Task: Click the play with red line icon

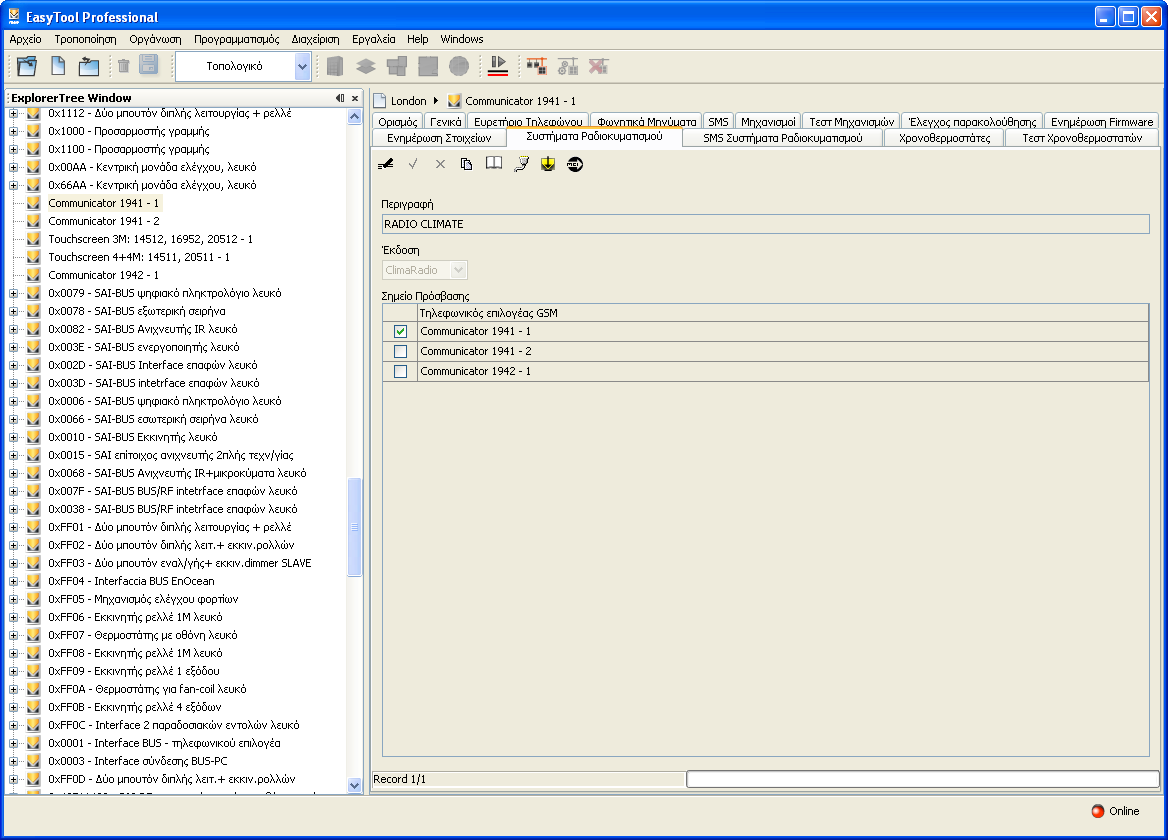Action: click(x=498, y=66)
